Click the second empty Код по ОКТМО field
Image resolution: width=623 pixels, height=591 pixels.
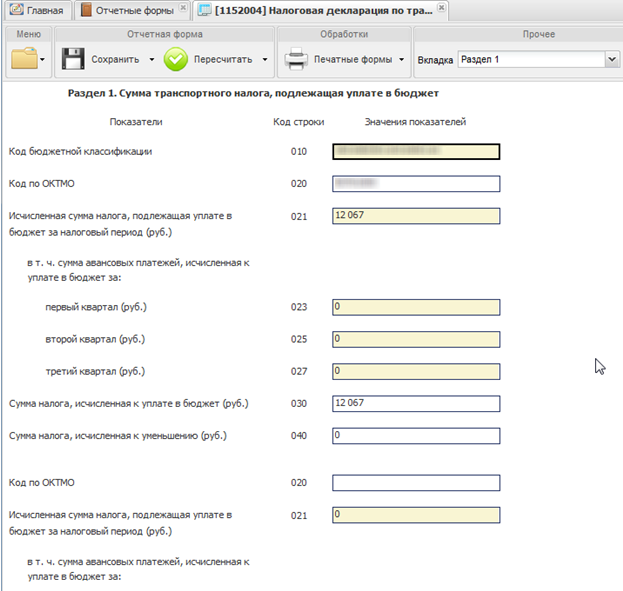click(416, 483)
